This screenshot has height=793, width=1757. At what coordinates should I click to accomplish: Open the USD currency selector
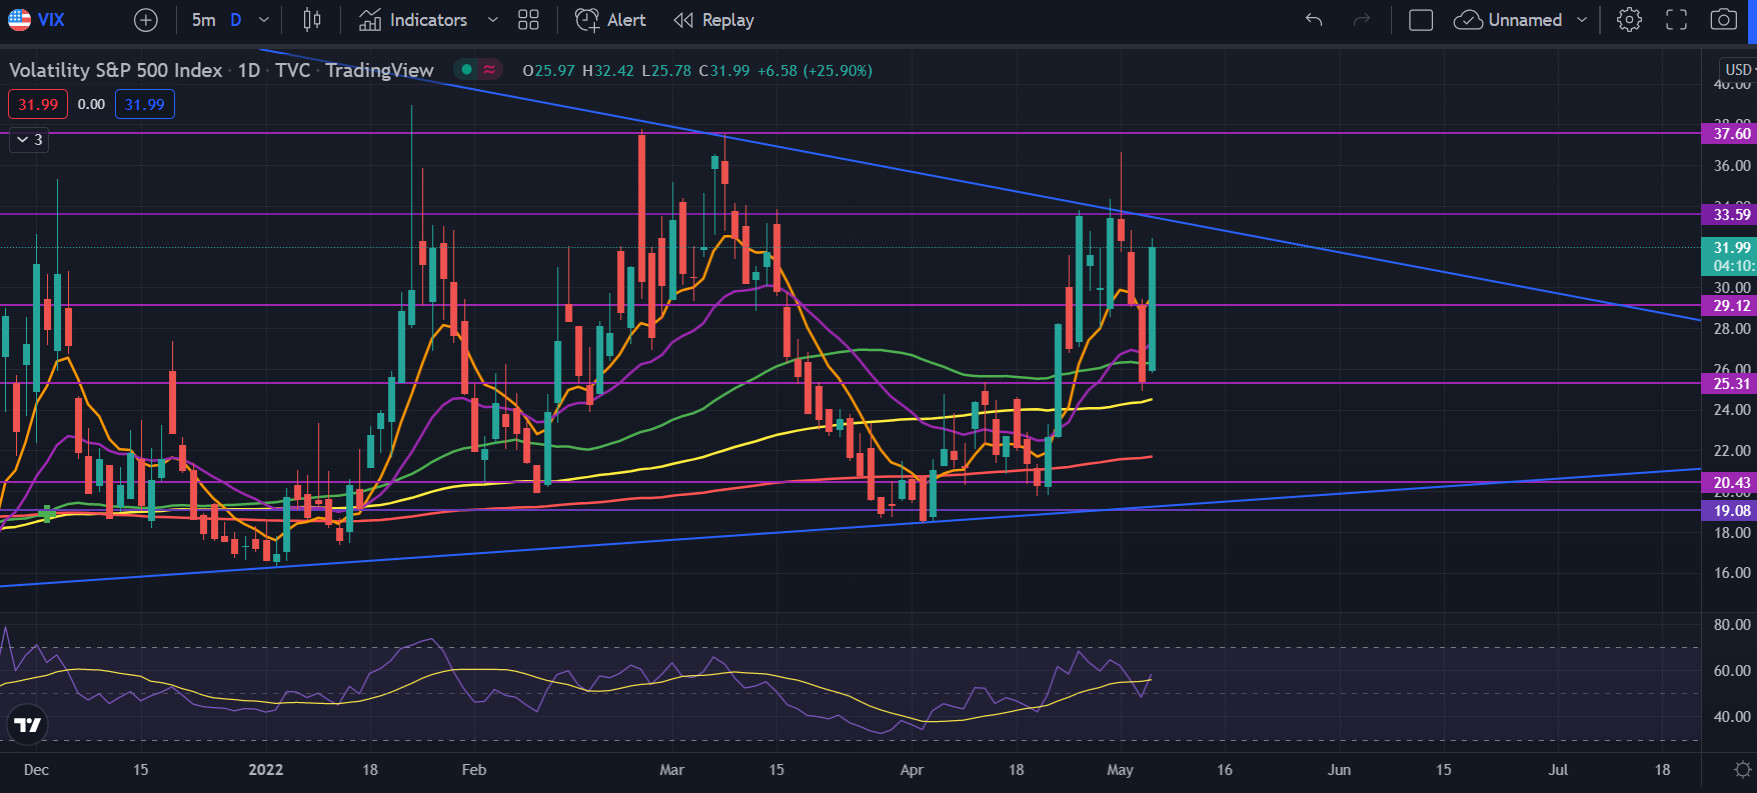pos(1739,69)
